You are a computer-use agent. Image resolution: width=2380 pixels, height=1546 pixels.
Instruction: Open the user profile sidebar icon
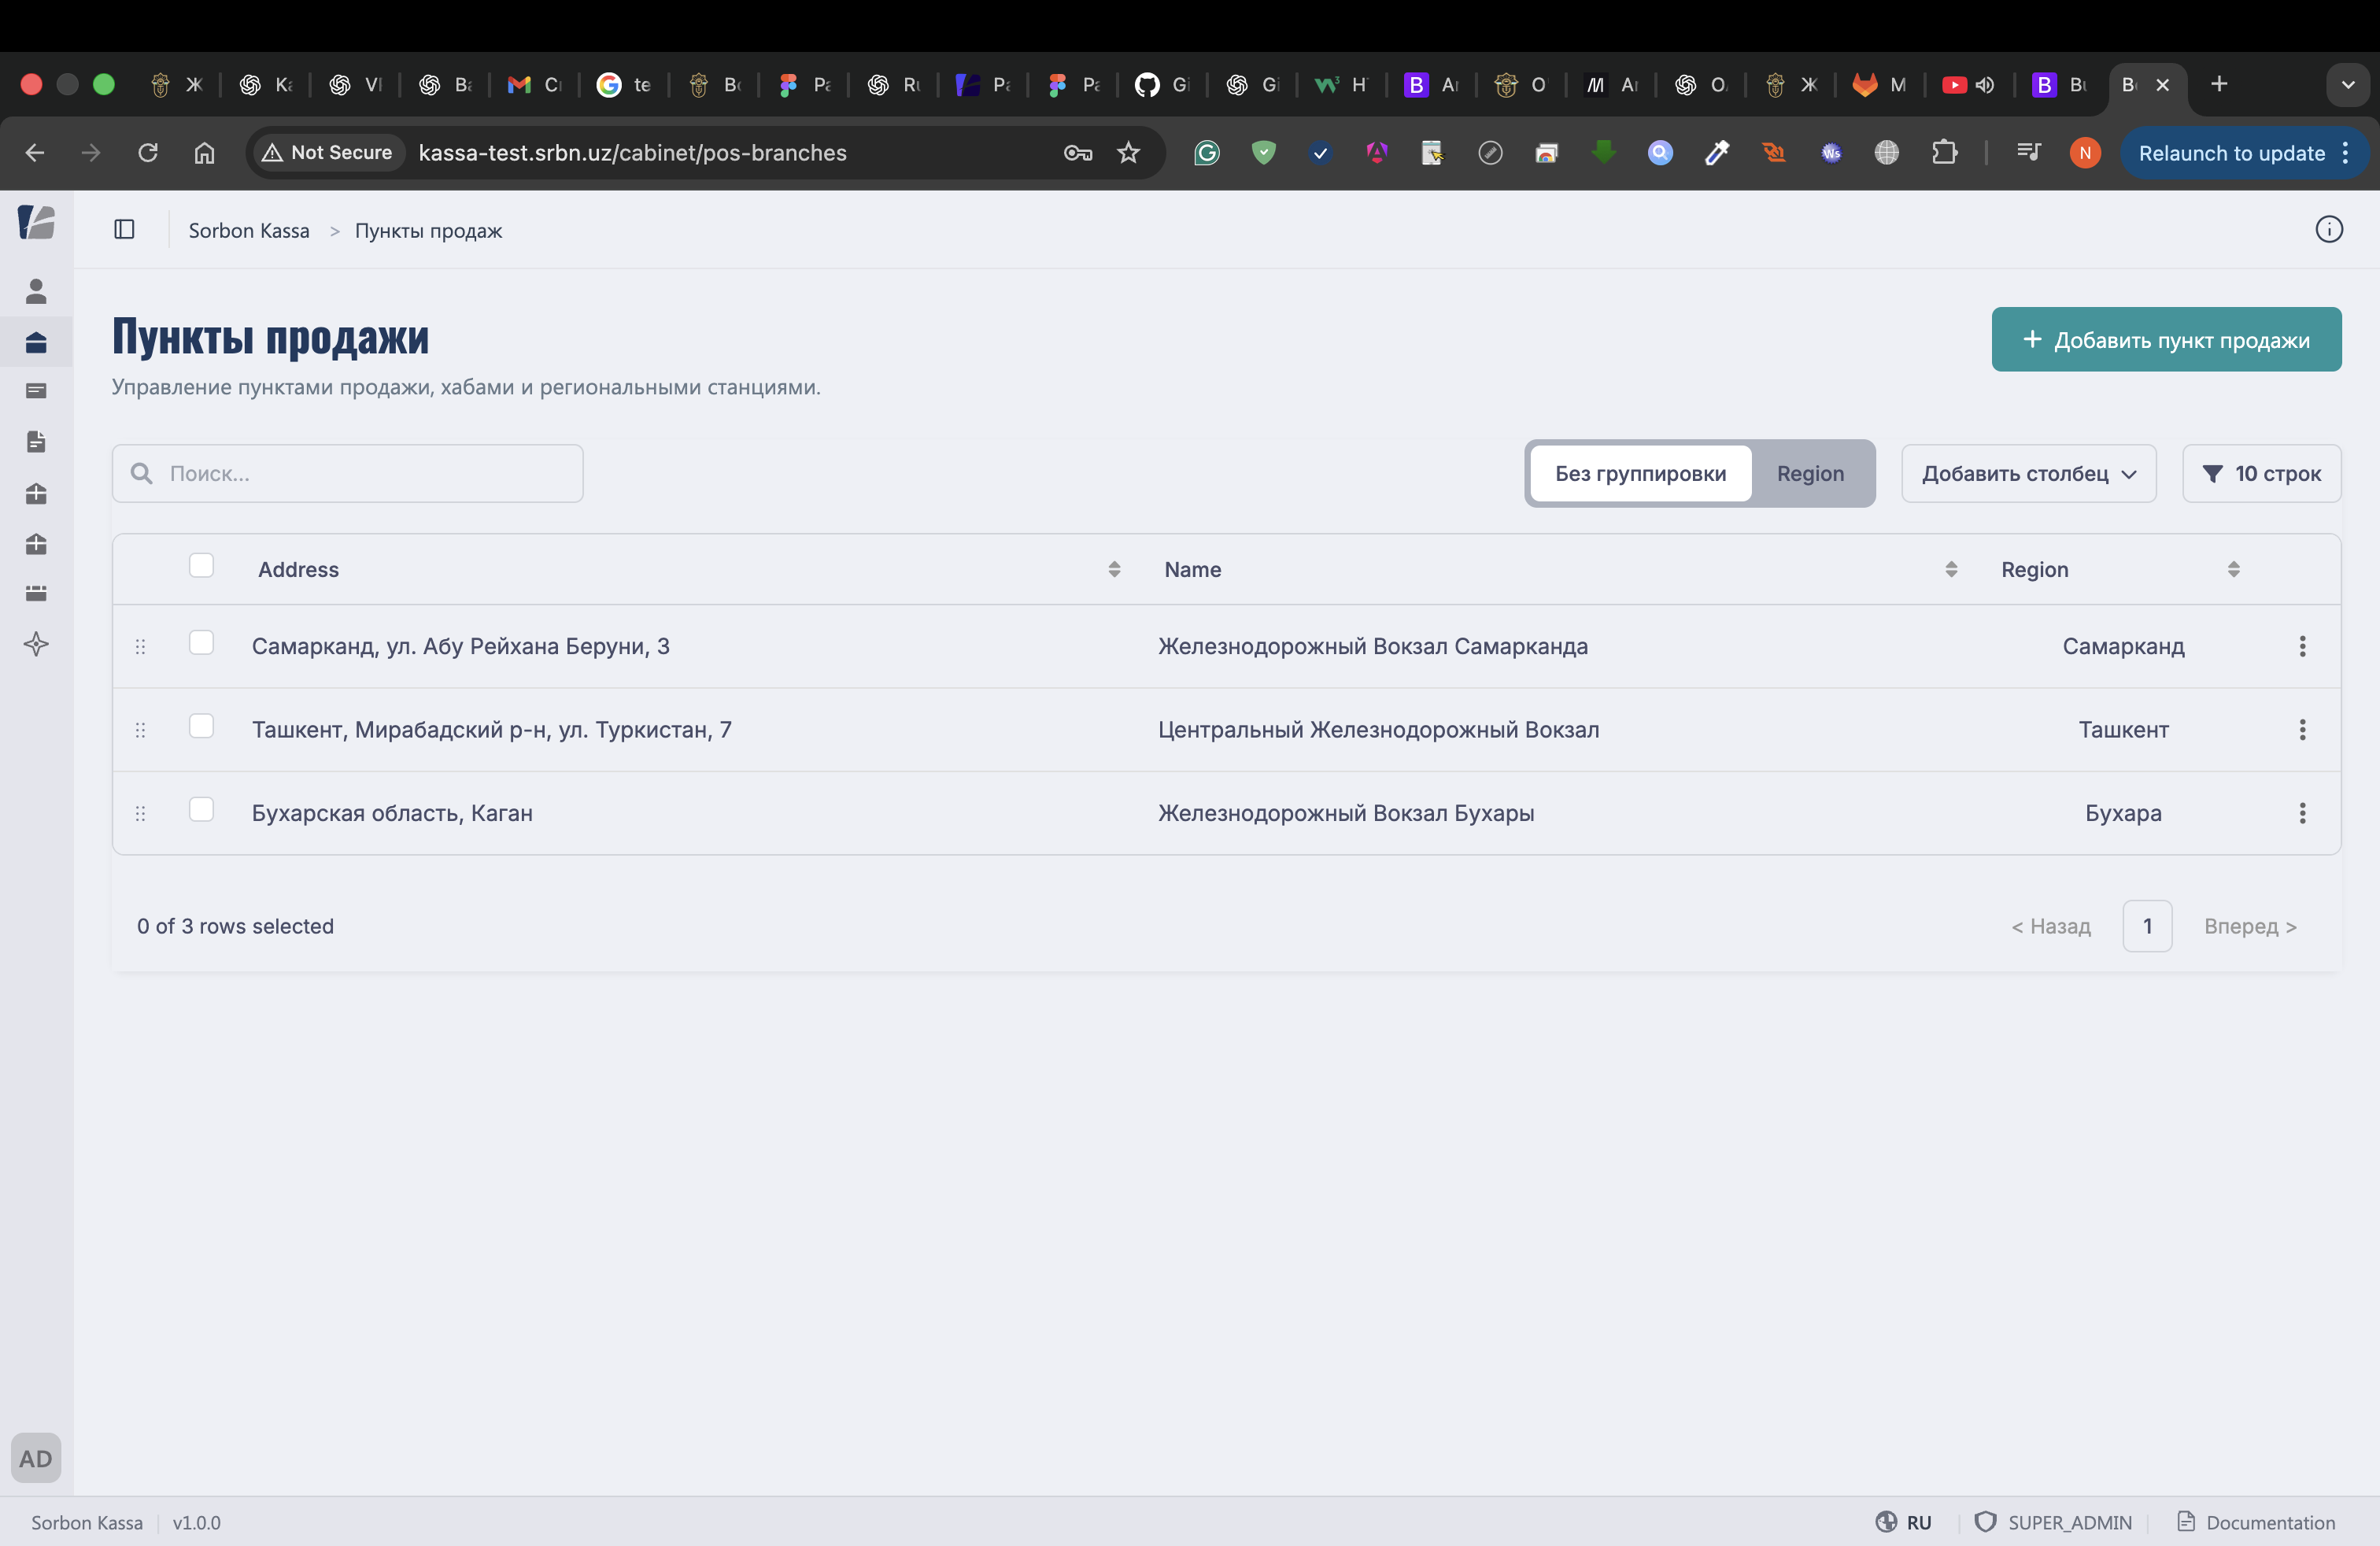(36, 291)
